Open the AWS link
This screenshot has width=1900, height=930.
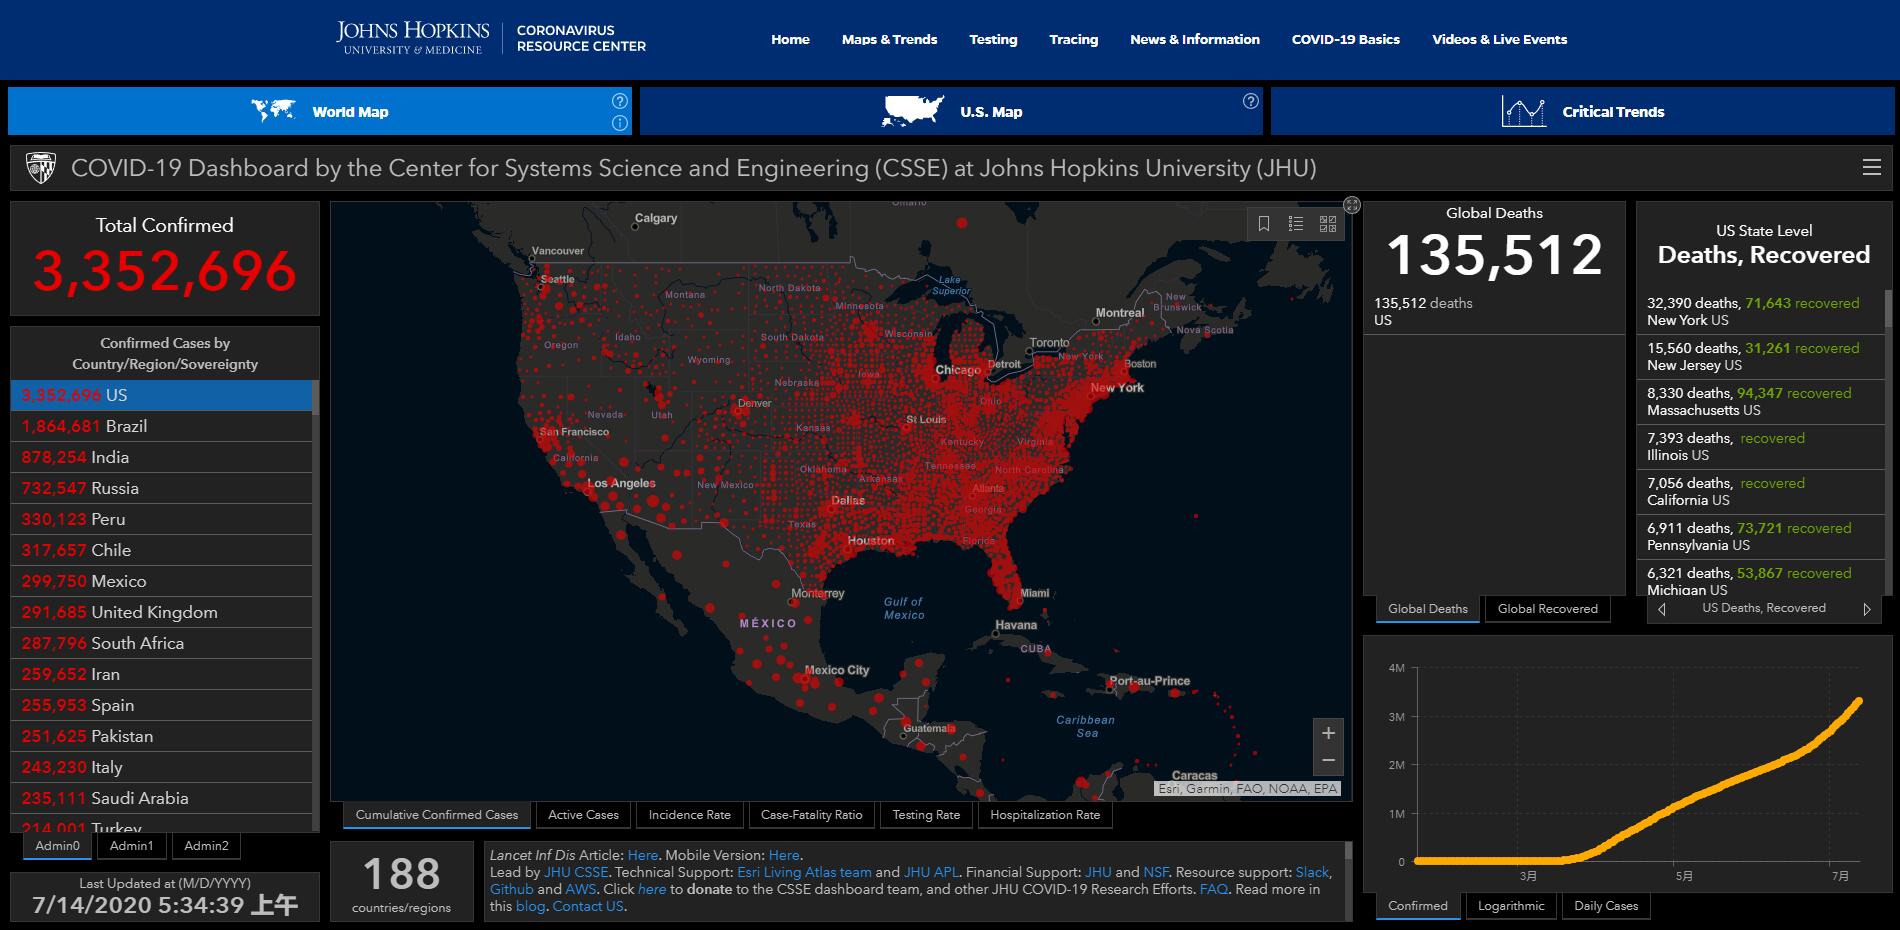pyautogui.click(x=581, y=889)
